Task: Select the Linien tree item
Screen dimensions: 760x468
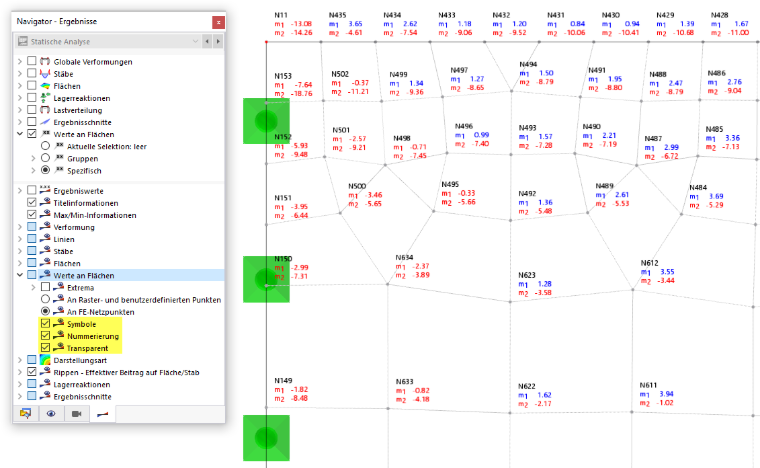Action: 63,239
